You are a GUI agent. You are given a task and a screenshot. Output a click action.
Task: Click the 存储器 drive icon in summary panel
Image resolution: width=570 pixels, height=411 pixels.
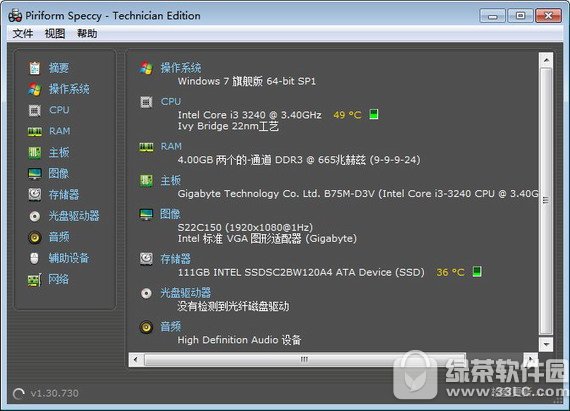click(146, 259)
